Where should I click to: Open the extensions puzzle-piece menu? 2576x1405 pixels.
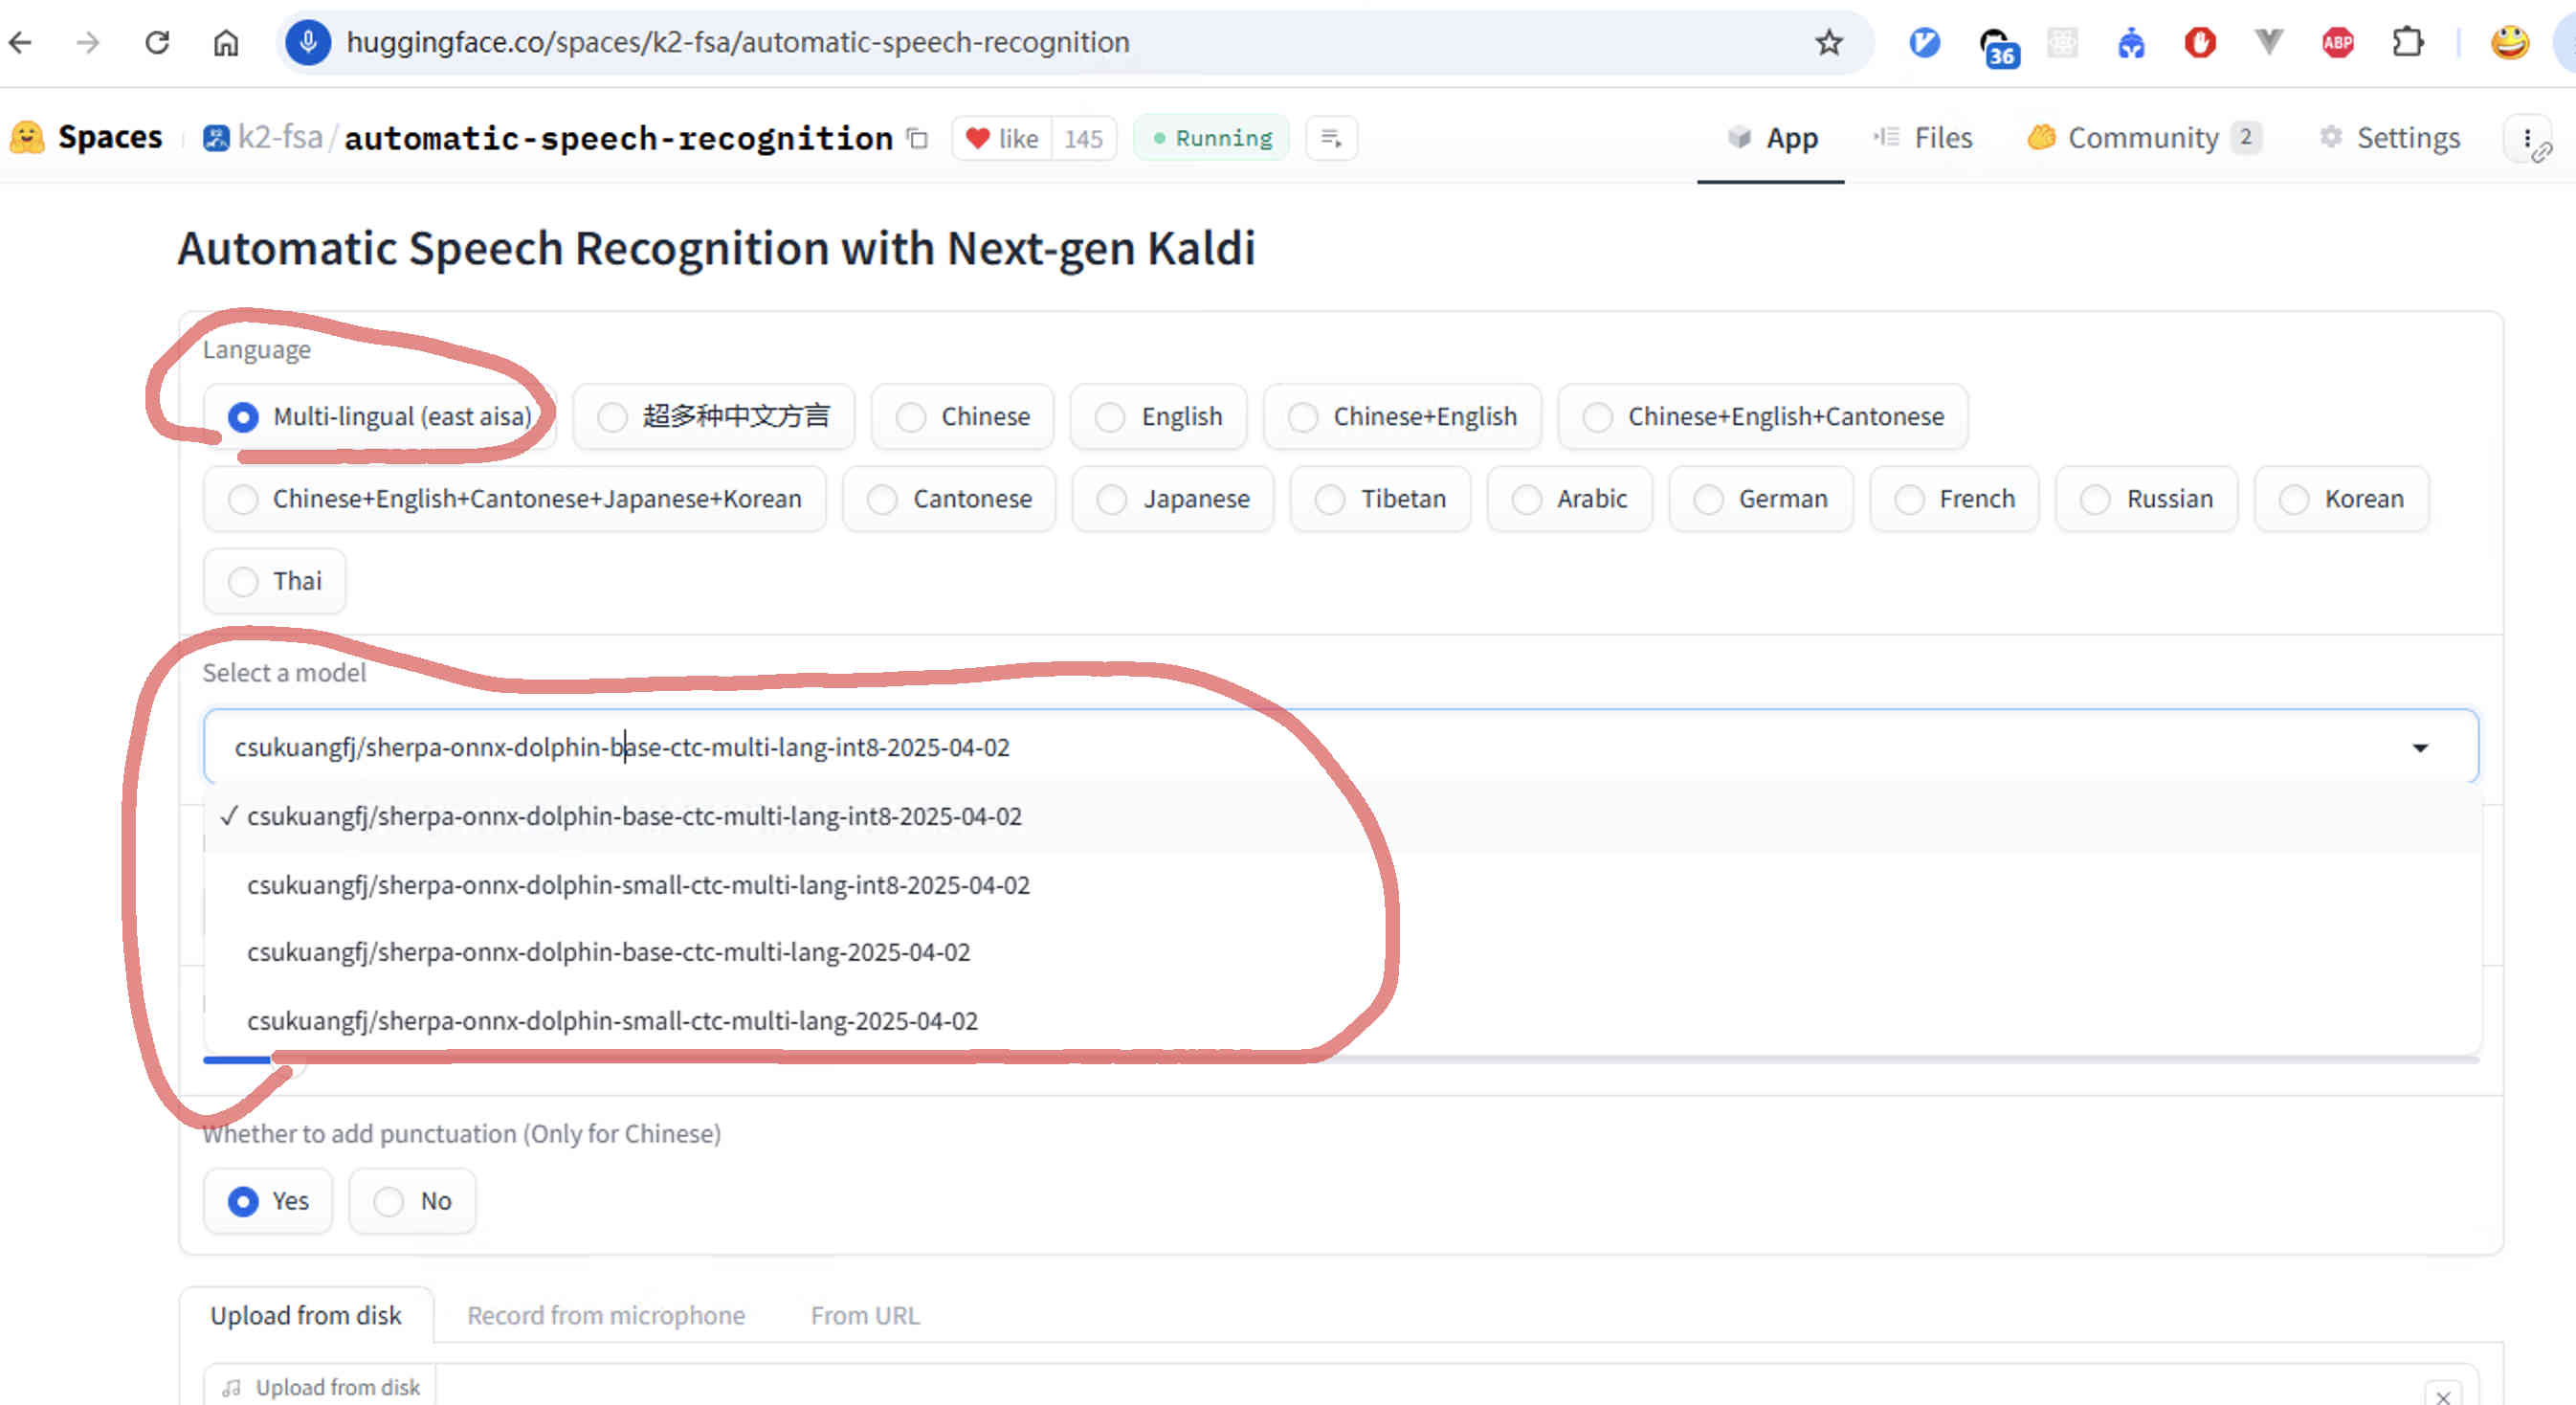tap(2407, 42)
